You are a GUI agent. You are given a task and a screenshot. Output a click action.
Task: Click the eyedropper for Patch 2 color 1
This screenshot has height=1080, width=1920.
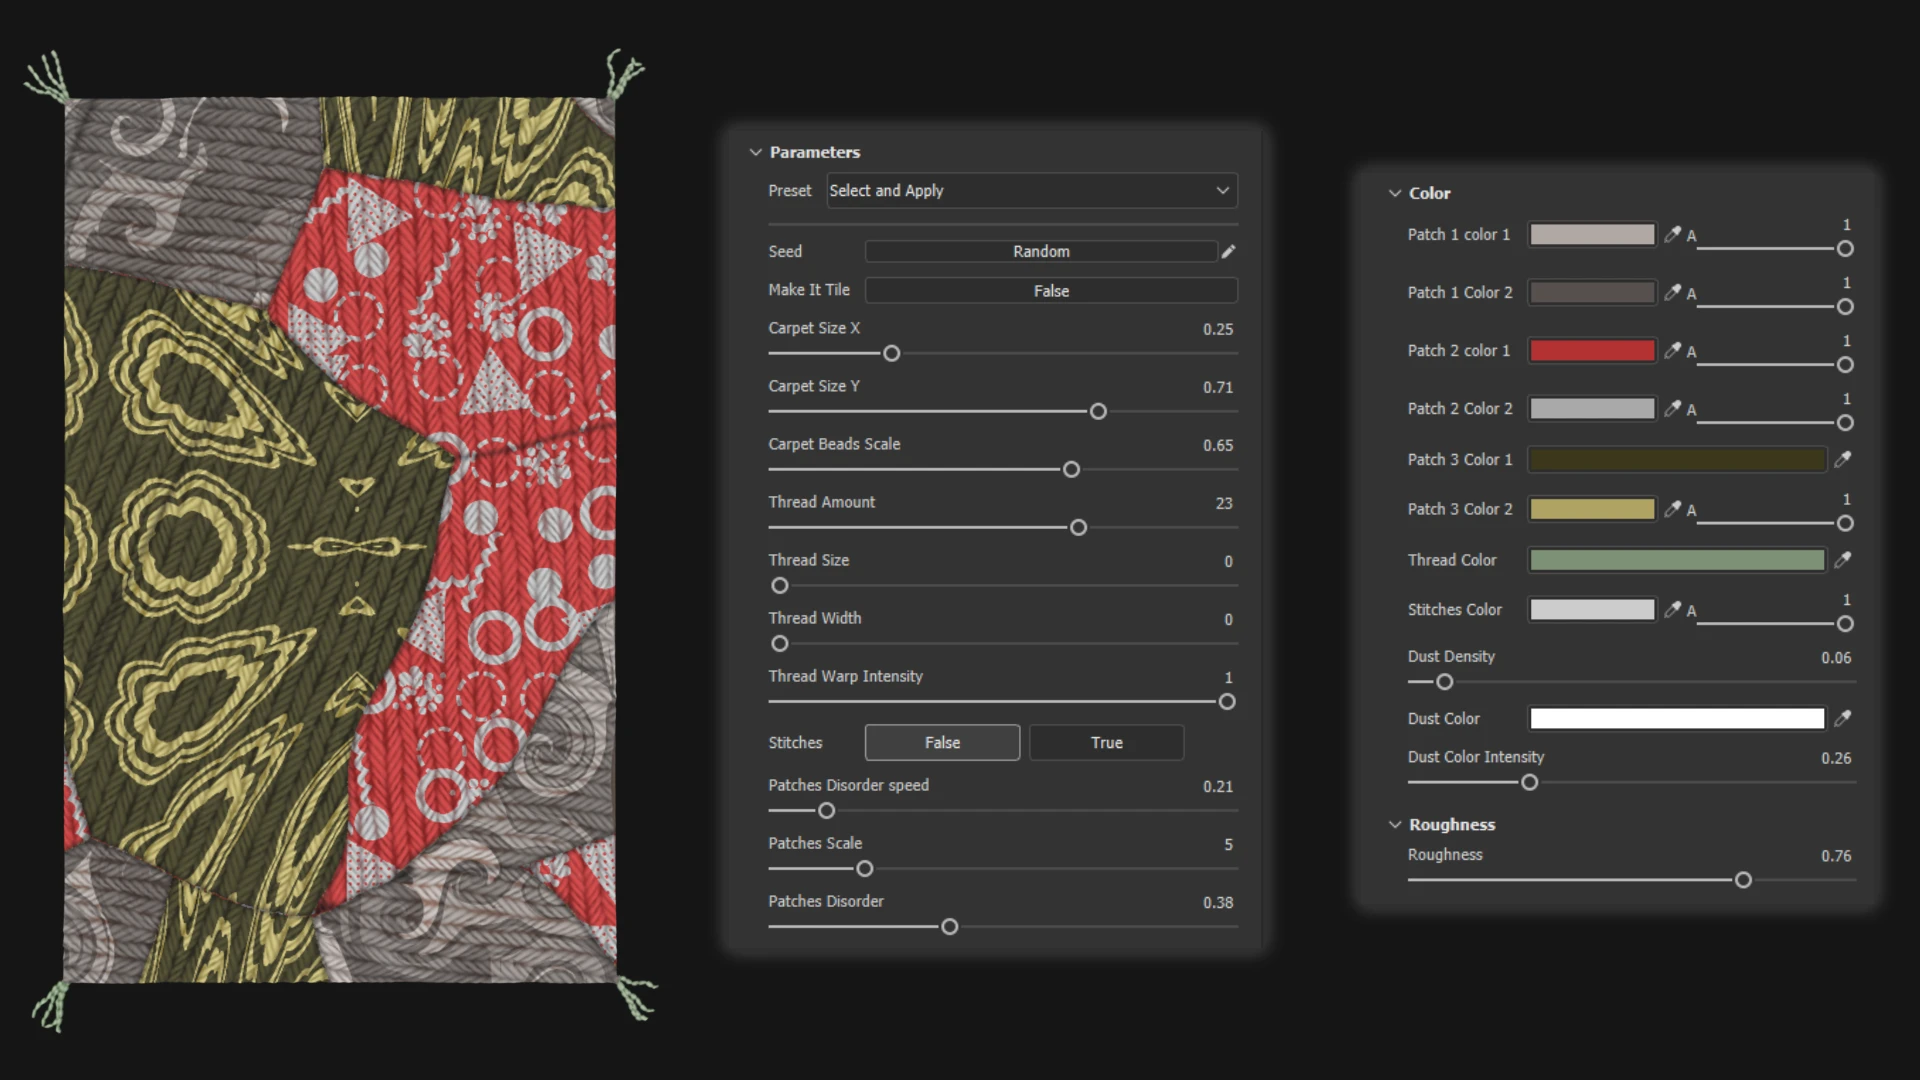1672,350
